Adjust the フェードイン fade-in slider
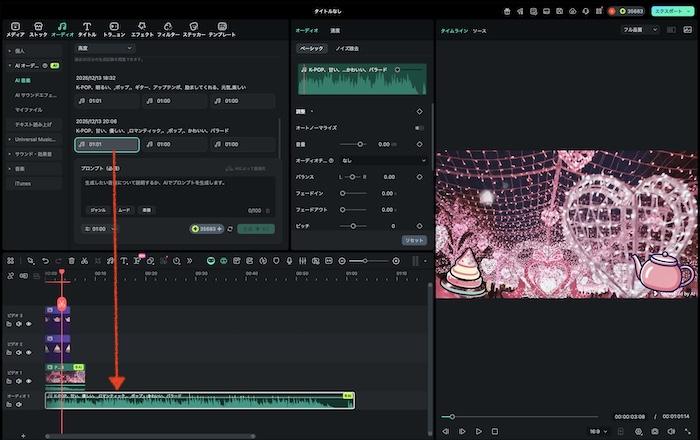 (353, 194)
